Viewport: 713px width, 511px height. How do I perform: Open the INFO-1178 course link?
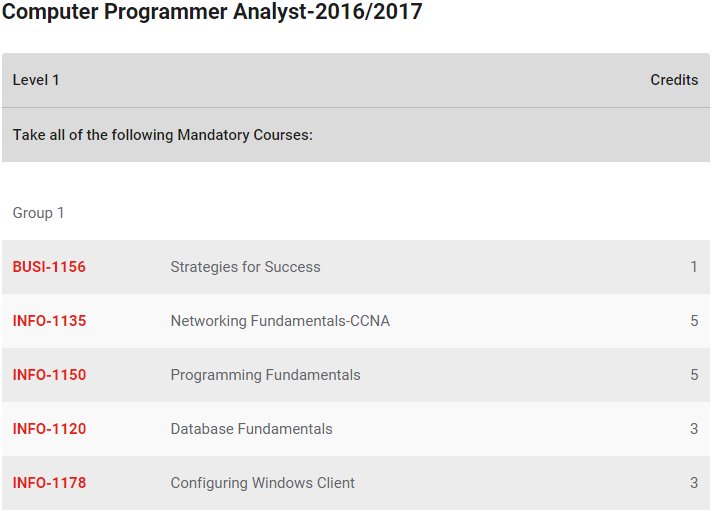tap(49, 483)
